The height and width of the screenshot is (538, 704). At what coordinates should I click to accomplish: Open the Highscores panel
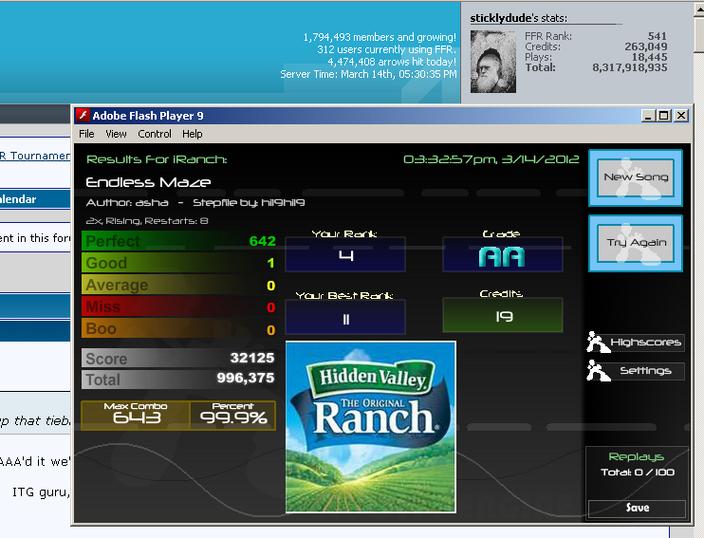[x=635, y=343]
